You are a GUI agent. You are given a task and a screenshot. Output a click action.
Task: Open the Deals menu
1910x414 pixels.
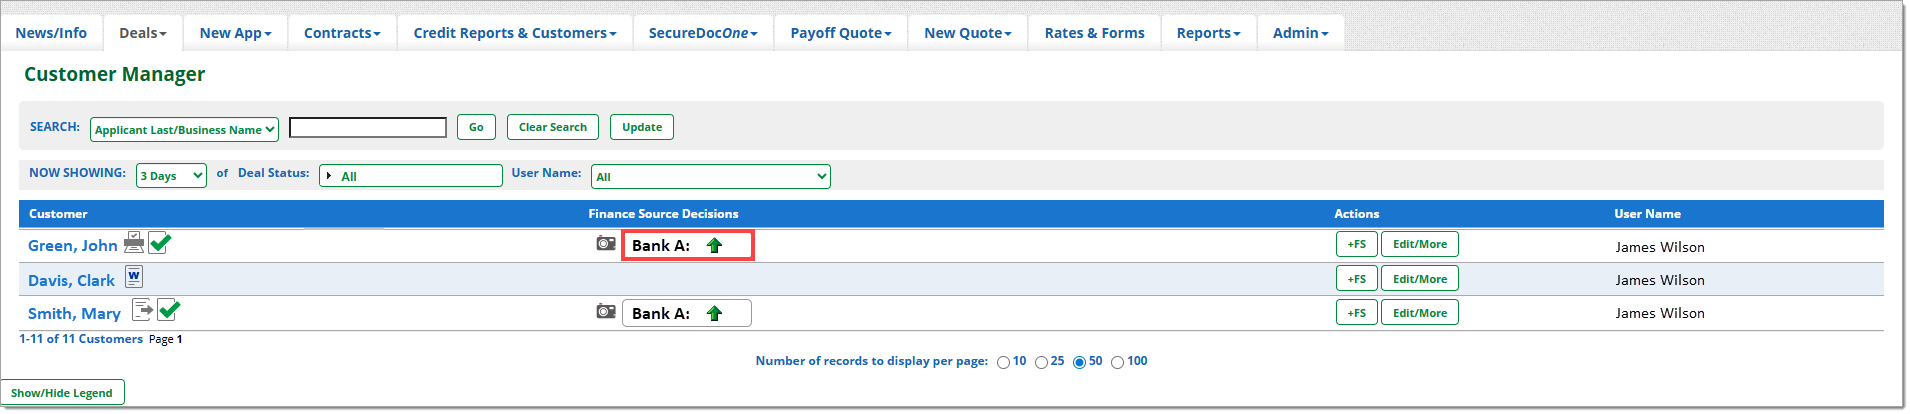[x=143, y=33]
